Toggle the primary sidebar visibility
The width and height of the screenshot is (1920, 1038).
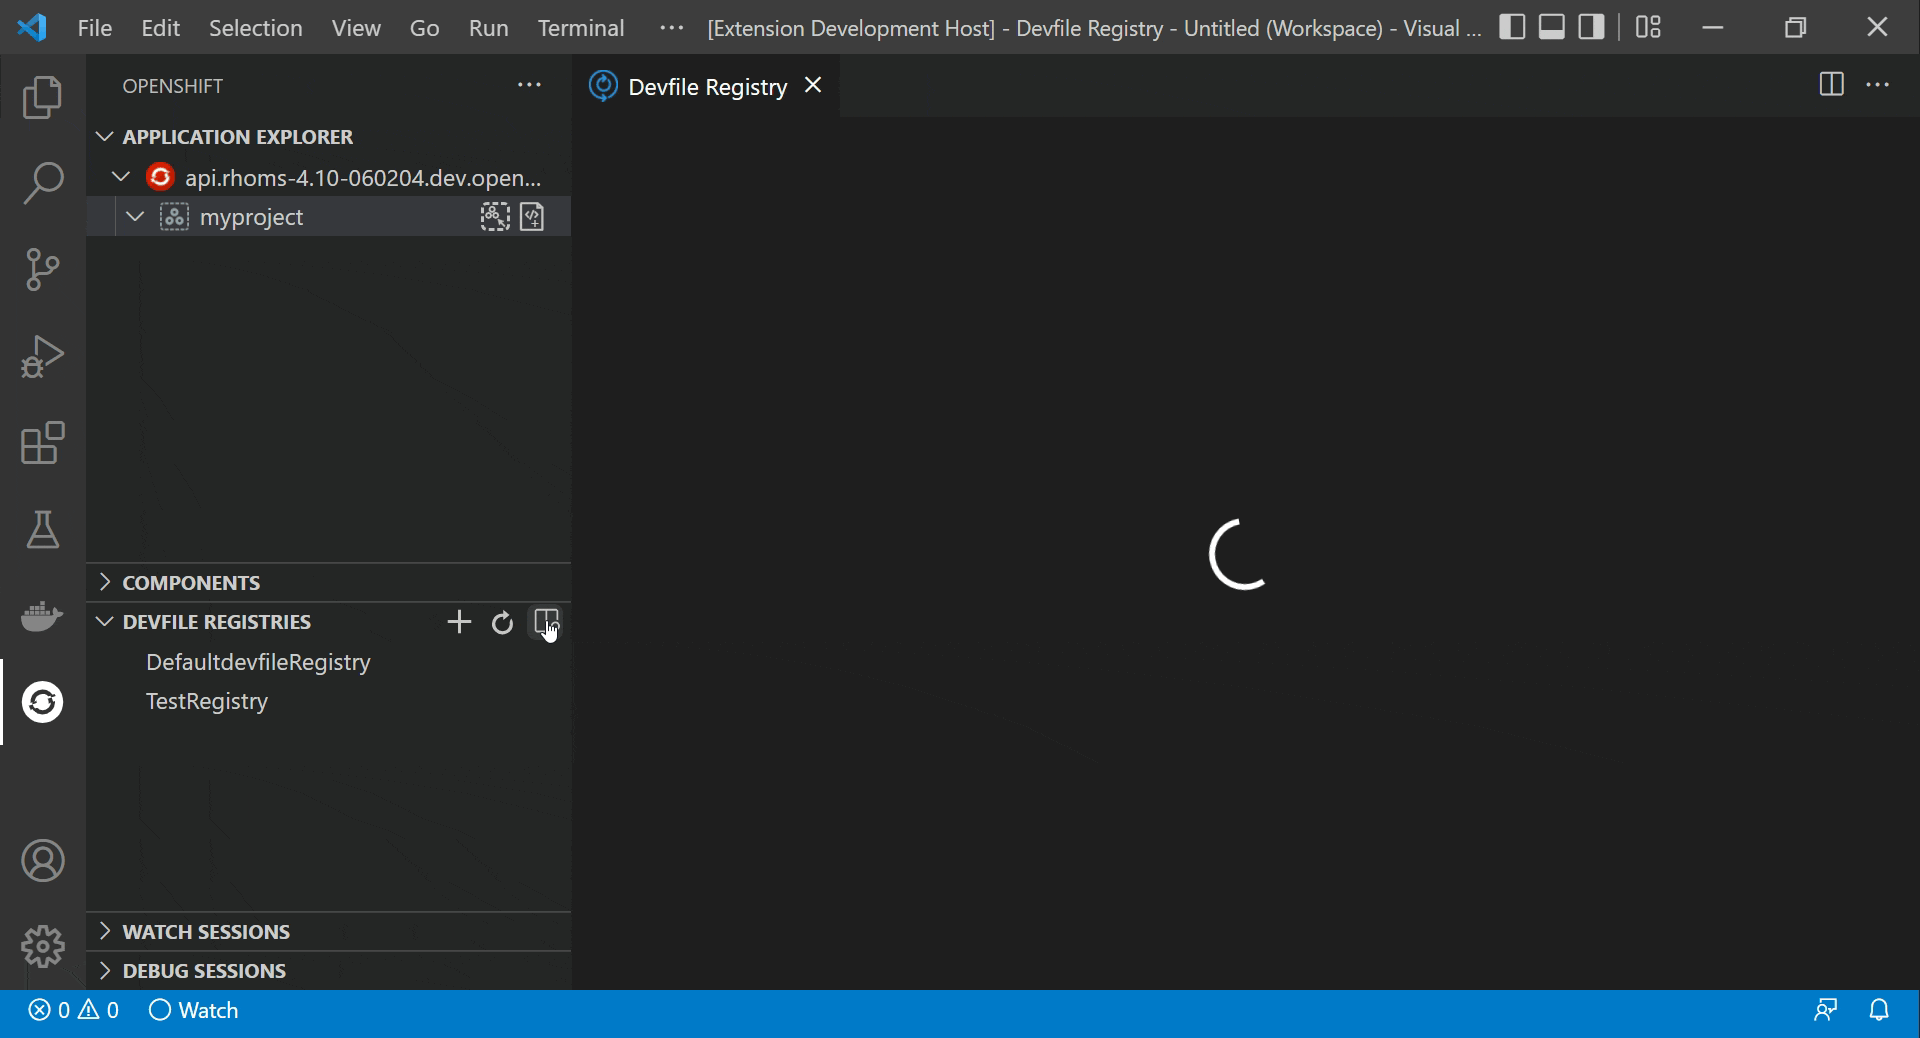tap(1512, 27)
